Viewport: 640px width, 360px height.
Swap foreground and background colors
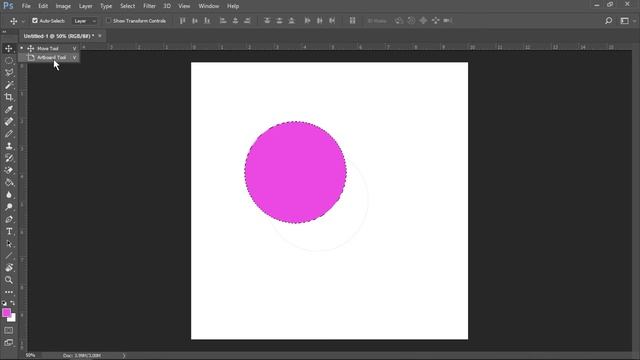pyautogui.click(x=13, y=303)
